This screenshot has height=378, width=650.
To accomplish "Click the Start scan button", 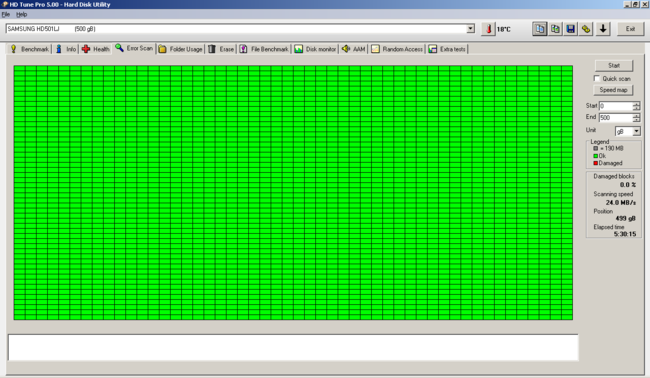I will pyautogui.click(x=614, y=65).
